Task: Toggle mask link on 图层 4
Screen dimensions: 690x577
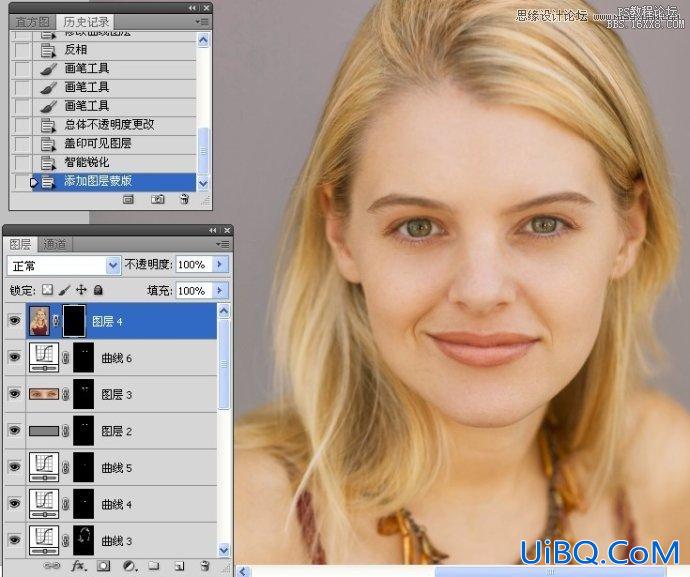Action: (x=56, y=321)
